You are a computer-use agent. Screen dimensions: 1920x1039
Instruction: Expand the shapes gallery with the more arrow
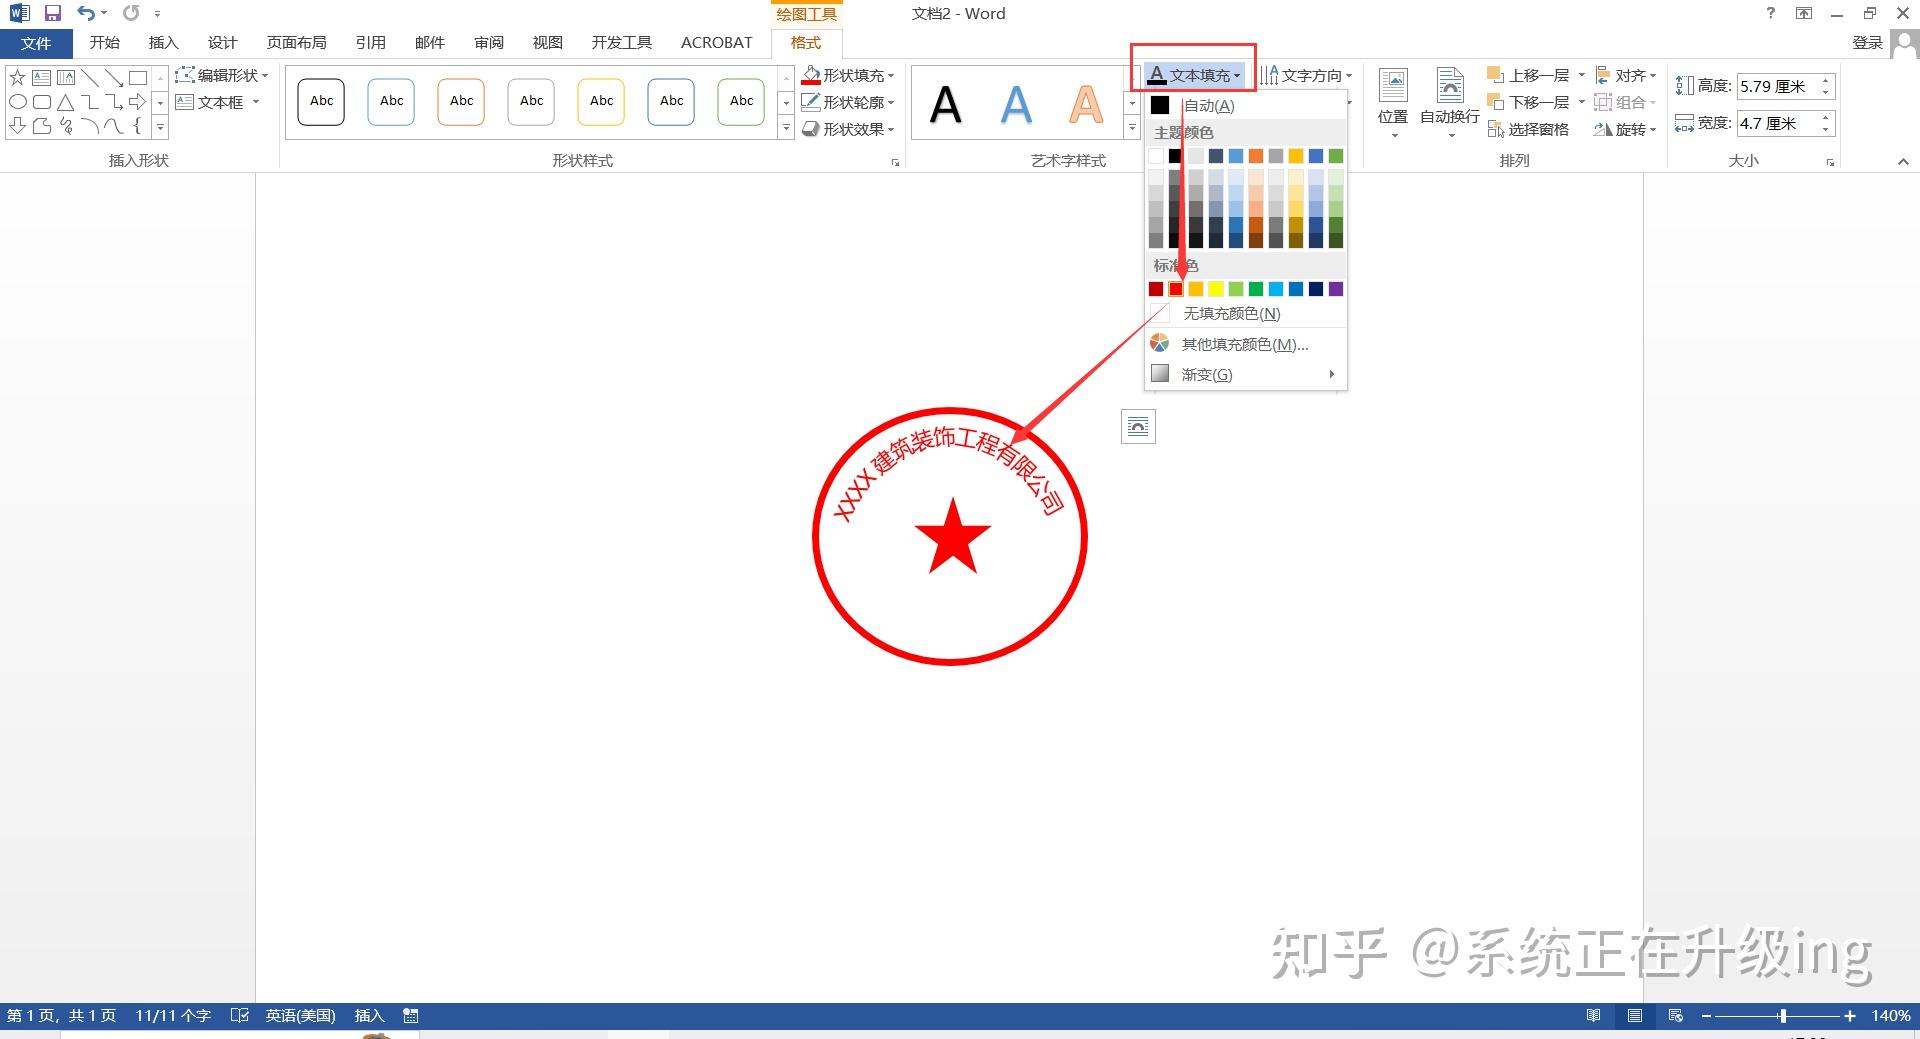coord(160,127)
